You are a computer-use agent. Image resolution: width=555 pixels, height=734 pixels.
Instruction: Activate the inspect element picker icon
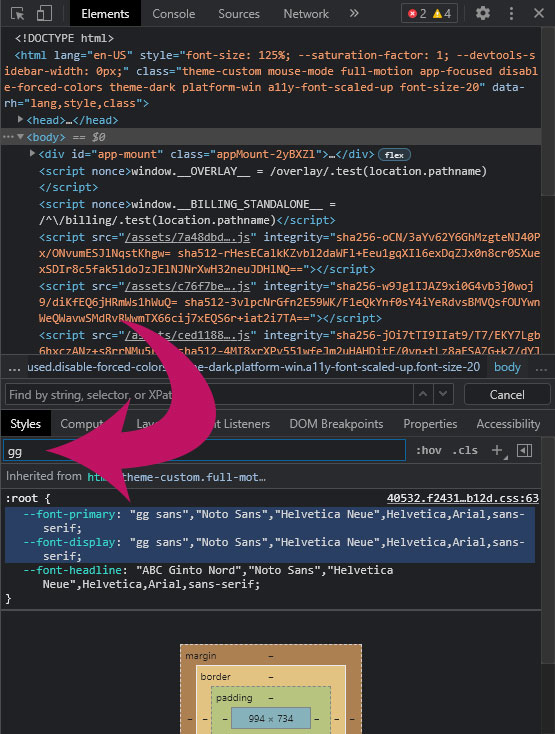point(18,14)
